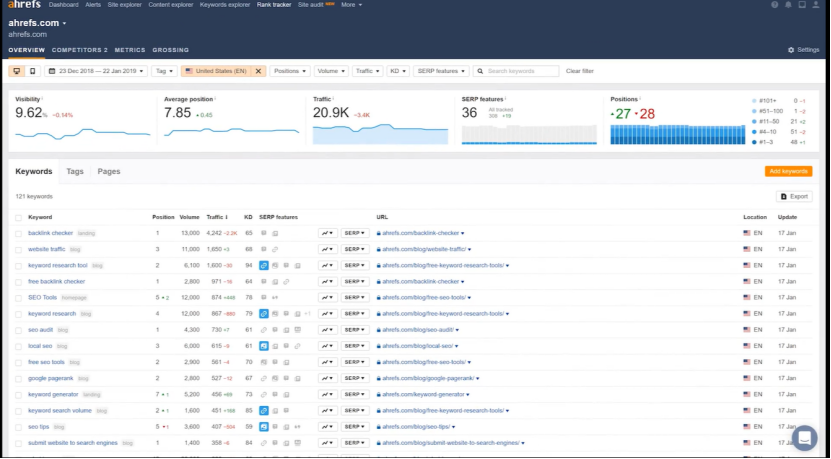Open the chat support bubble
Image resolution: width=831 pixels, height=459 pixels.
coord(805,438)
